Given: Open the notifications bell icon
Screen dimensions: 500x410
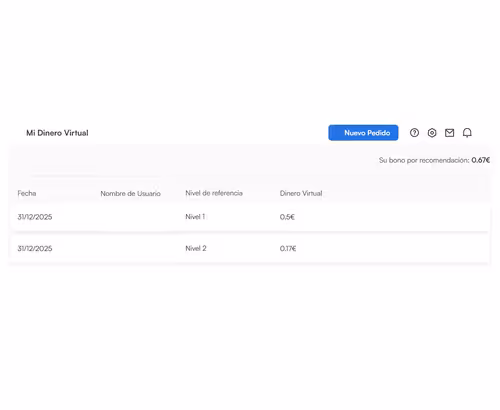Looking at the screenshot, I should click(467, 133).
